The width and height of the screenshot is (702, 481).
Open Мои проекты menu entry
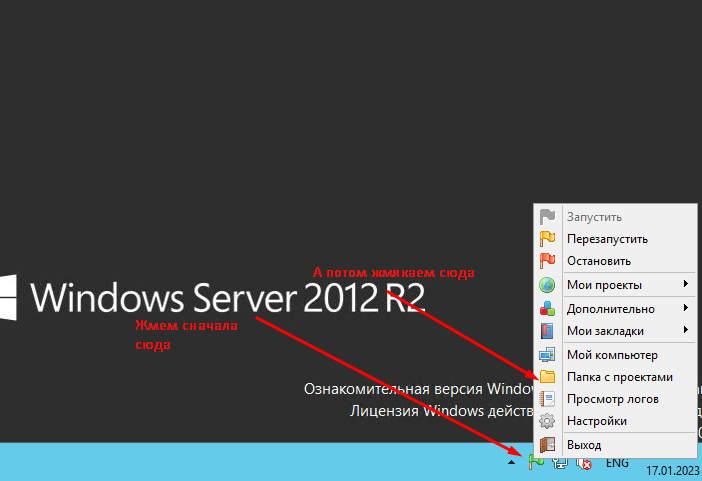tap(615, 285)
